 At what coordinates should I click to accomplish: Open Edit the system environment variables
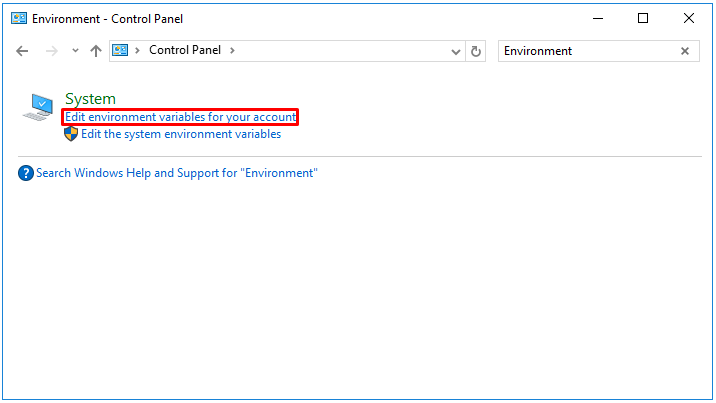click(181, 134)
